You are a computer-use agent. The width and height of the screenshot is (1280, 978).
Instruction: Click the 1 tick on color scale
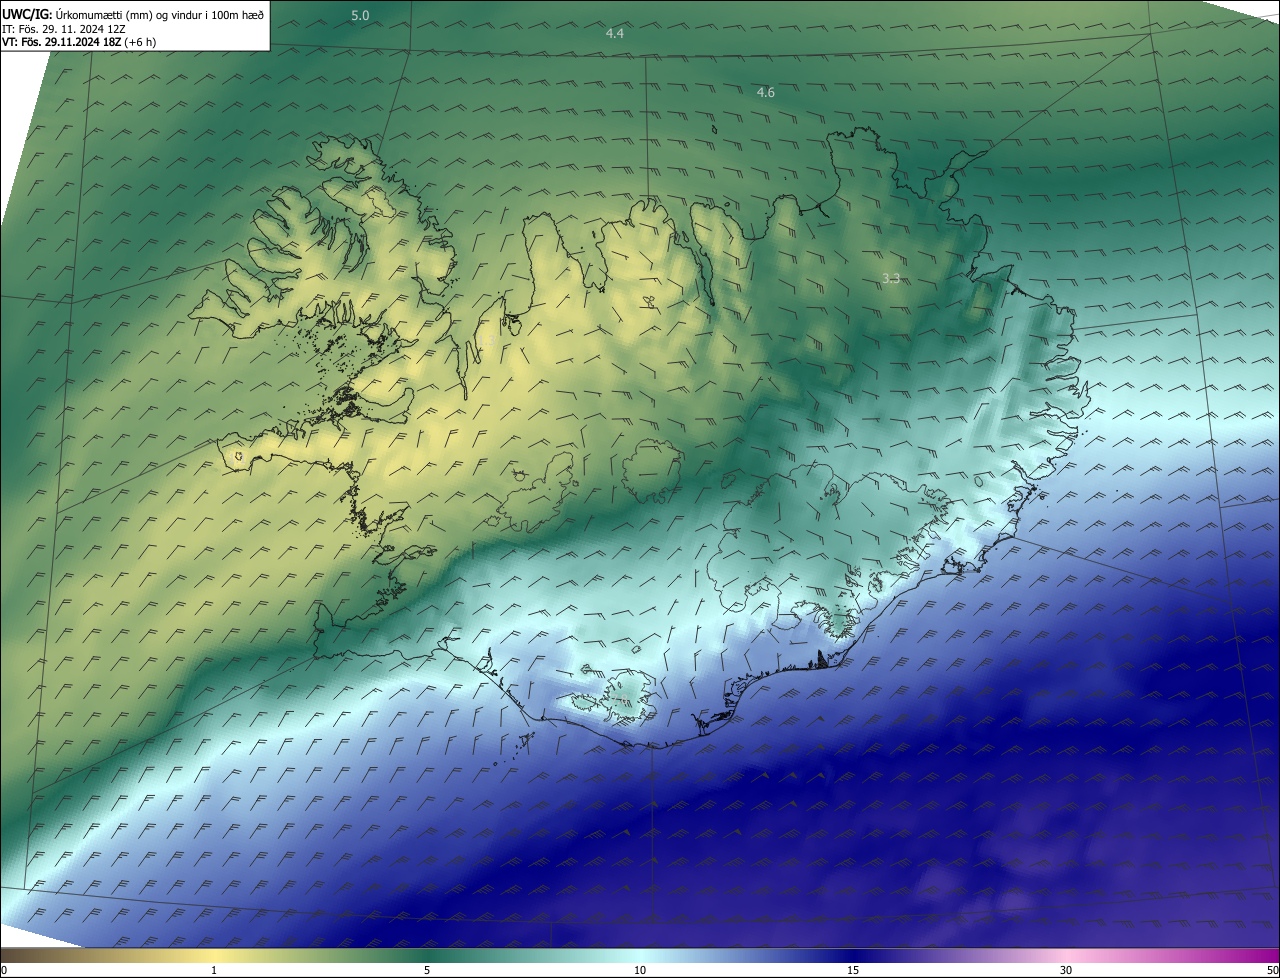click(214, 970)
